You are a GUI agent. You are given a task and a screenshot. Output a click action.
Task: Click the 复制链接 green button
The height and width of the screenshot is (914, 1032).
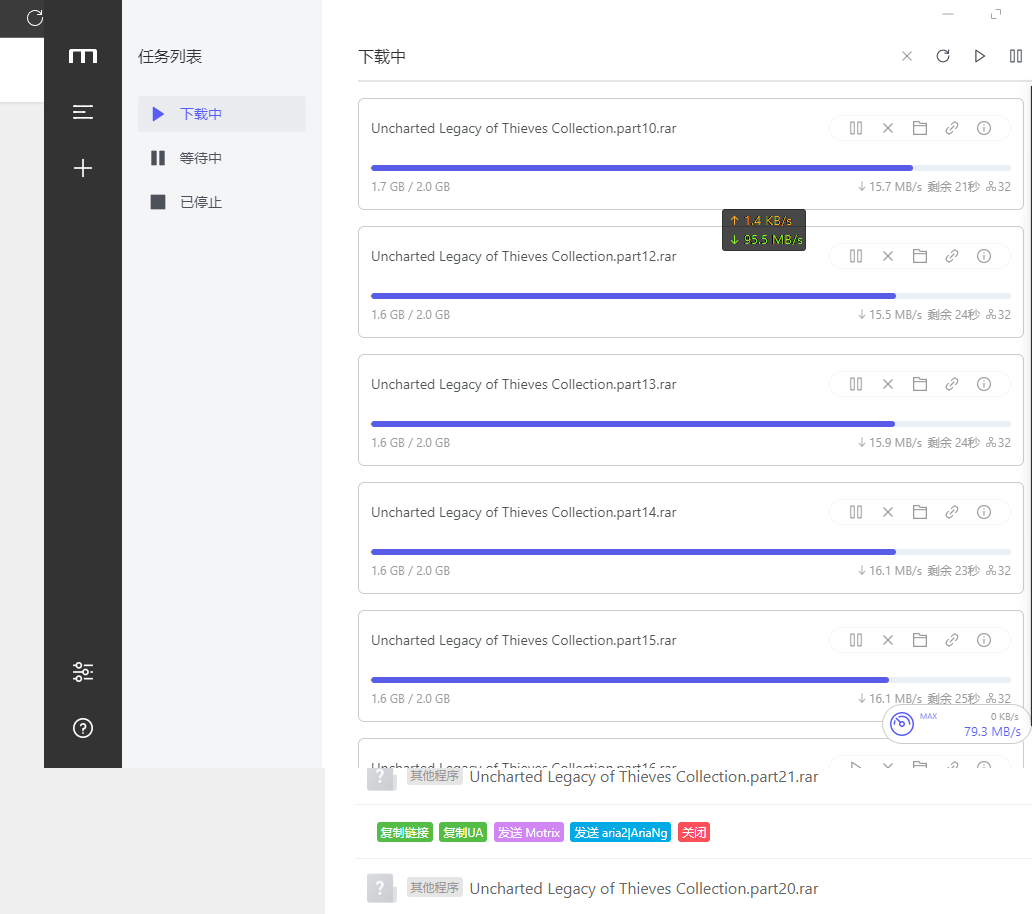(405, 832)
